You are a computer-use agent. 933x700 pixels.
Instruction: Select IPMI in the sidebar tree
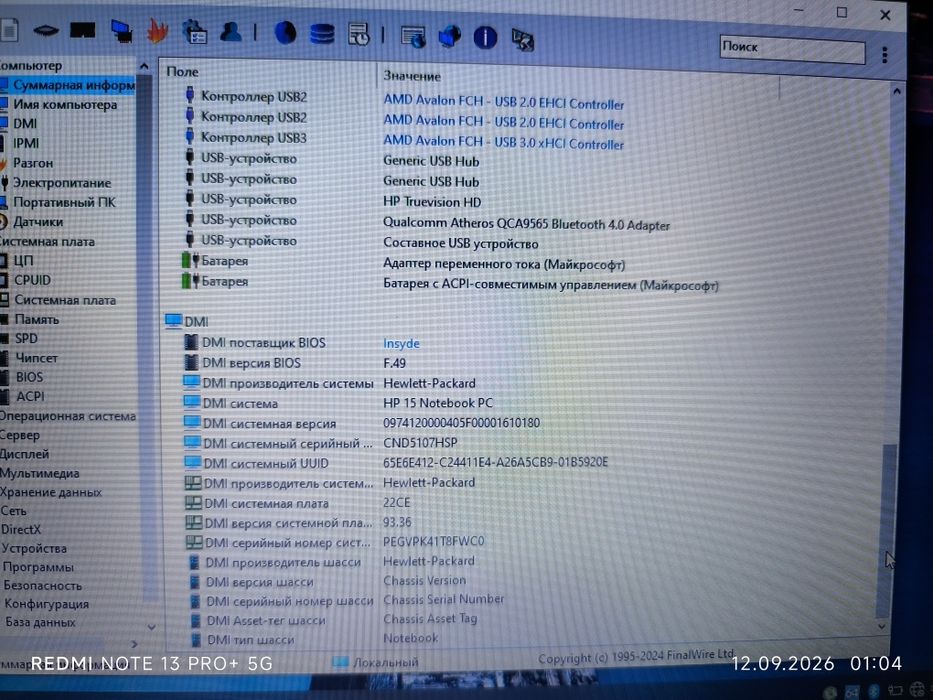26,143
